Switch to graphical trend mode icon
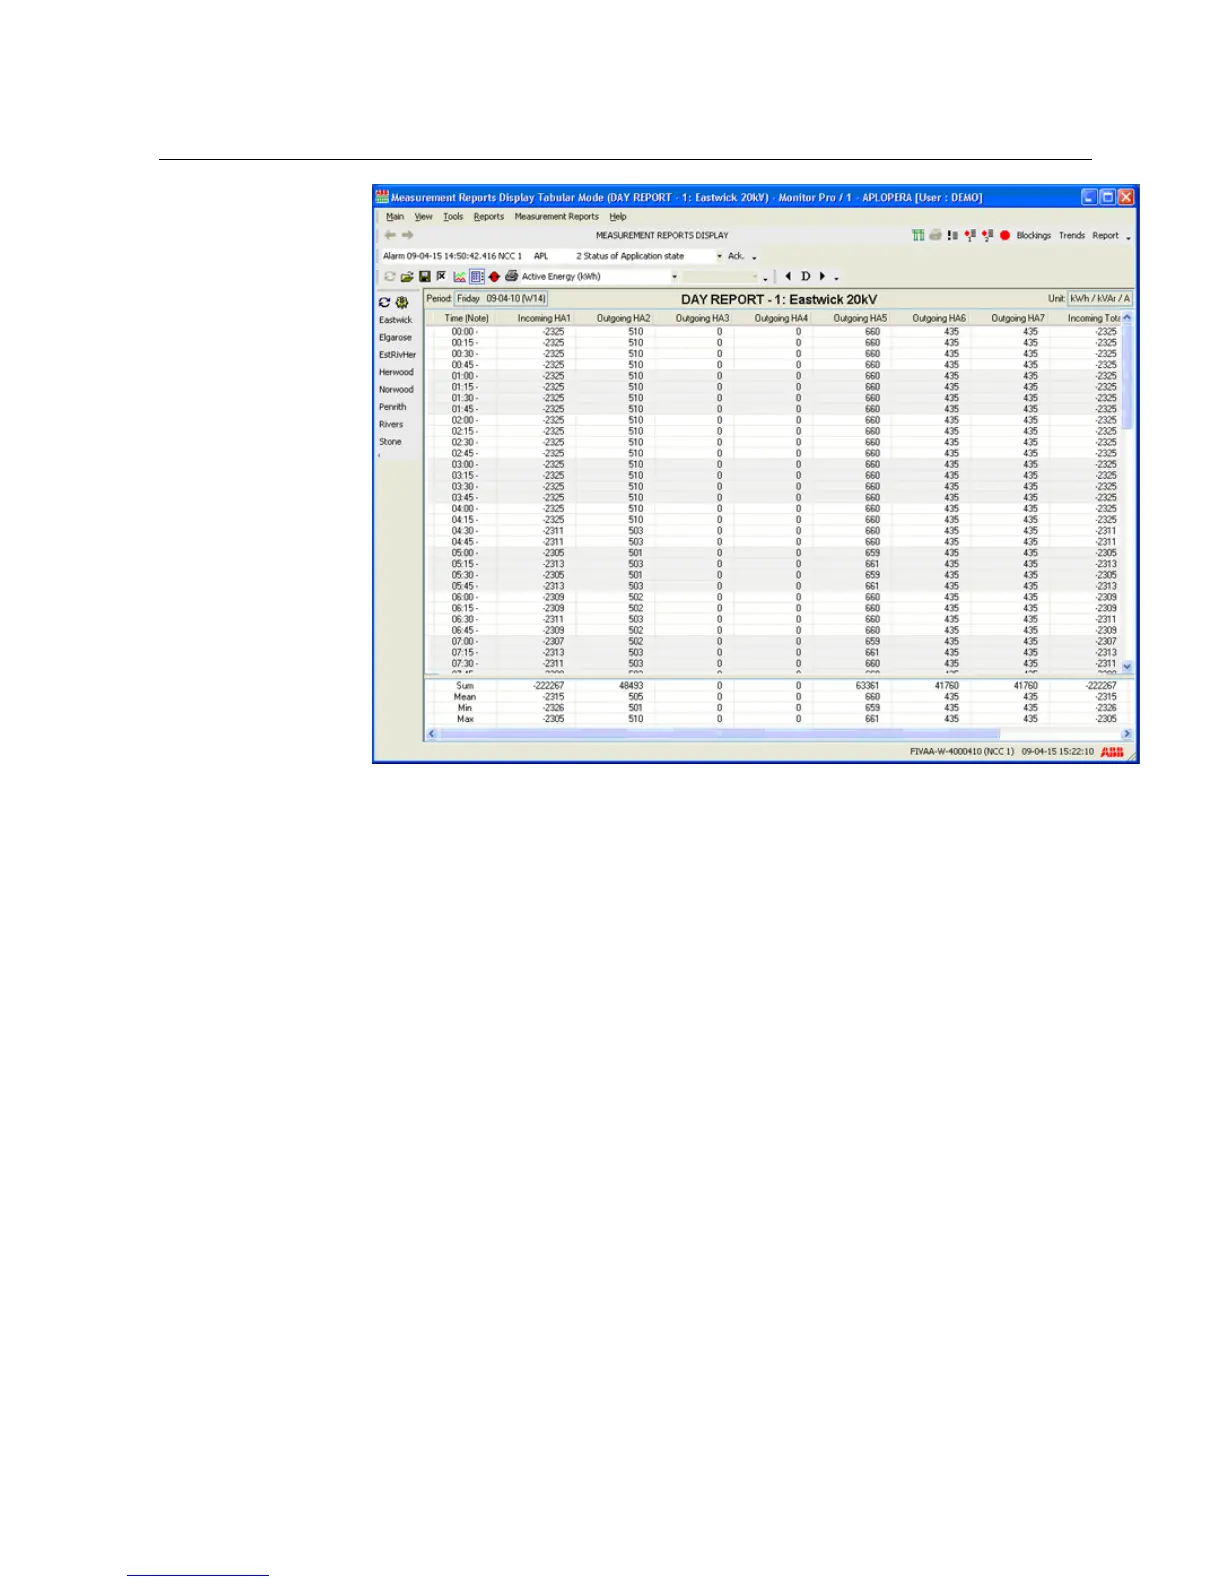The width and height of the screenshot is (1224, 1584). pos(459,276)
